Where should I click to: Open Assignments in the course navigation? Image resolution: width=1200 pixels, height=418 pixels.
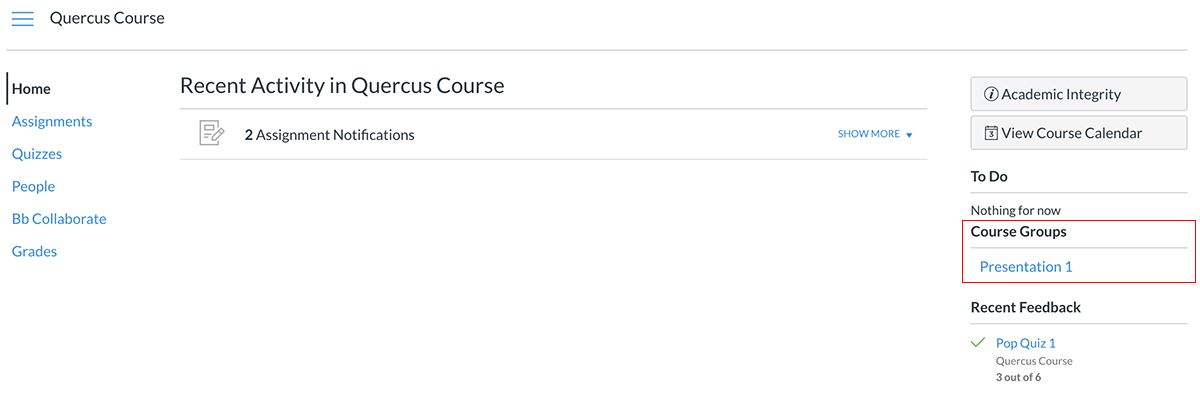tap(52, 121)
